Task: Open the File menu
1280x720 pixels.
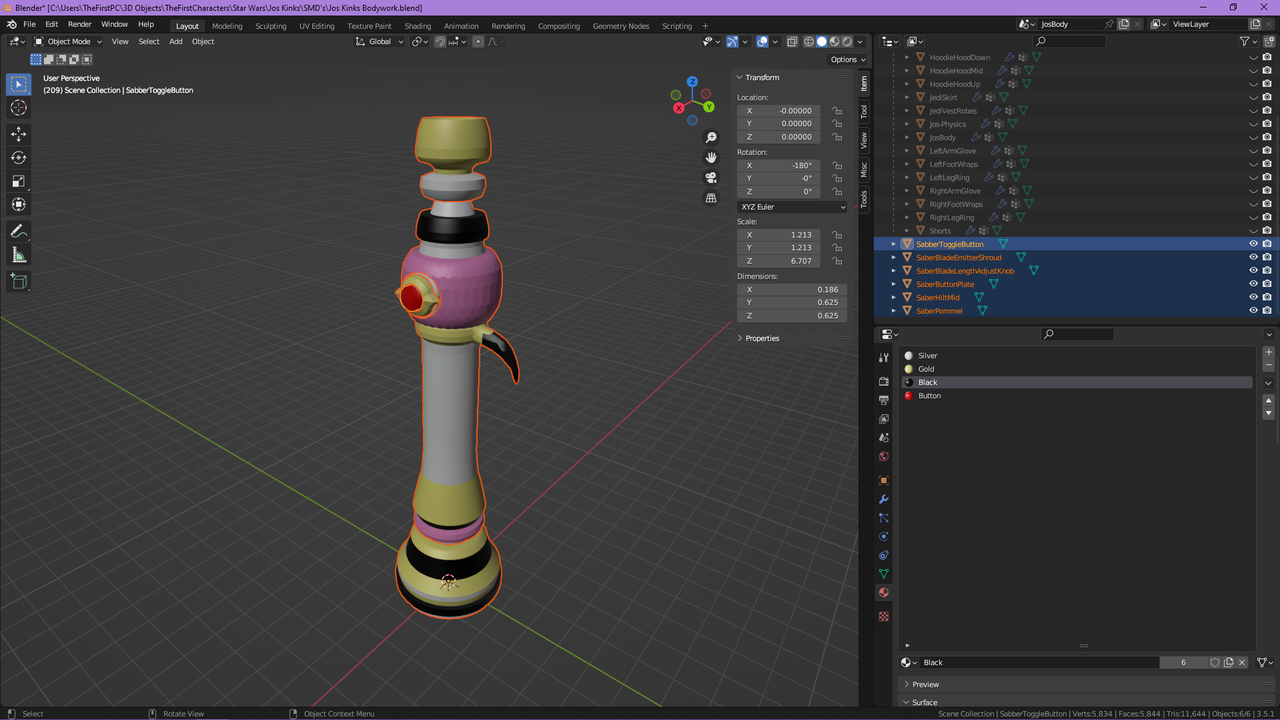Action: [x=29, y=24]
